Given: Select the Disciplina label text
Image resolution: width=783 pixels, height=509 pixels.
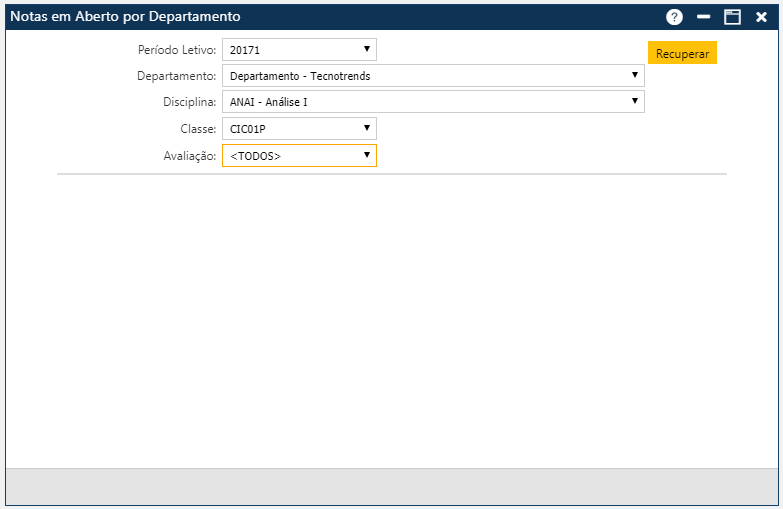Looking at the screenshot, I should point(189,102).
